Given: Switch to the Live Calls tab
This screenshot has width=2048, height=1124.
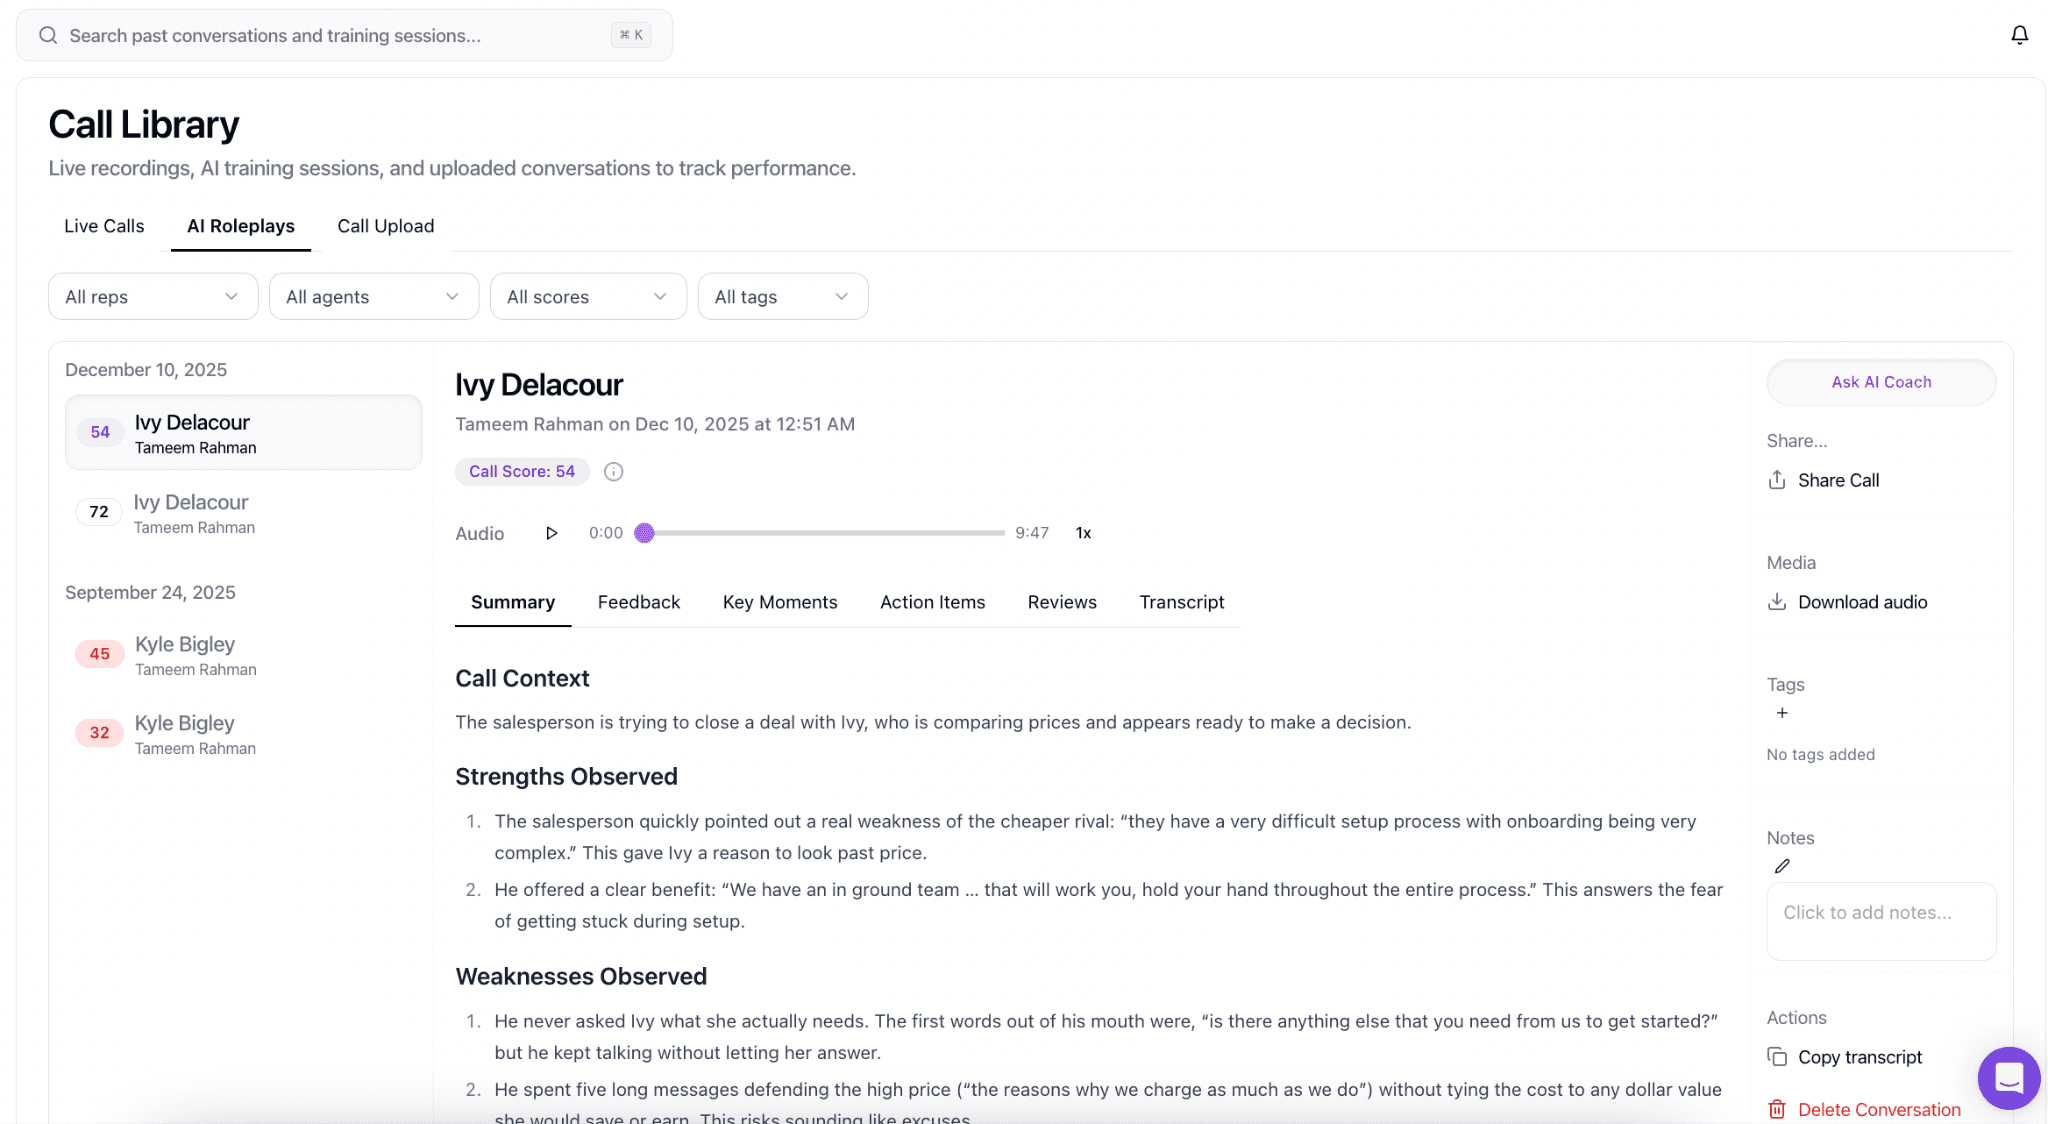Looking at the screenshot, I should tap(104, 226).
